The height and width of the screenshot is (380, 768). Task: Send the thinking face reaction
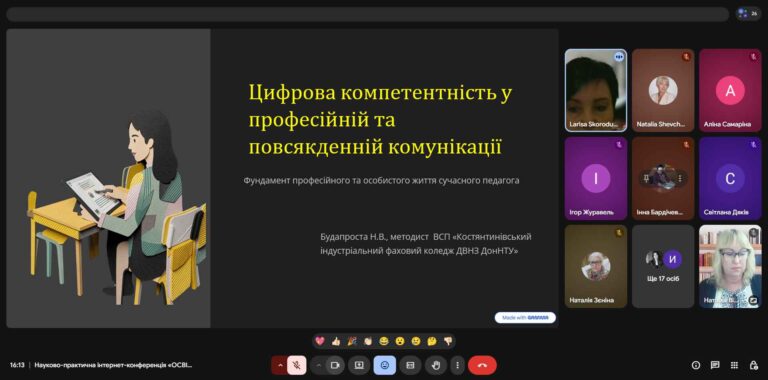[432, 341]
